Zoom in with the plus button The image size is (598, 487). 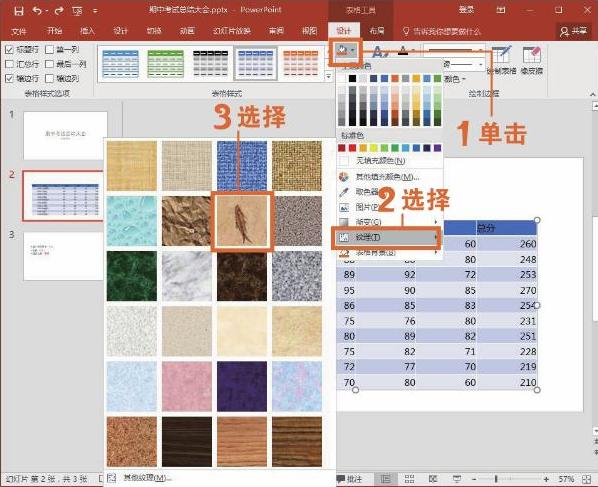(547, 479)
